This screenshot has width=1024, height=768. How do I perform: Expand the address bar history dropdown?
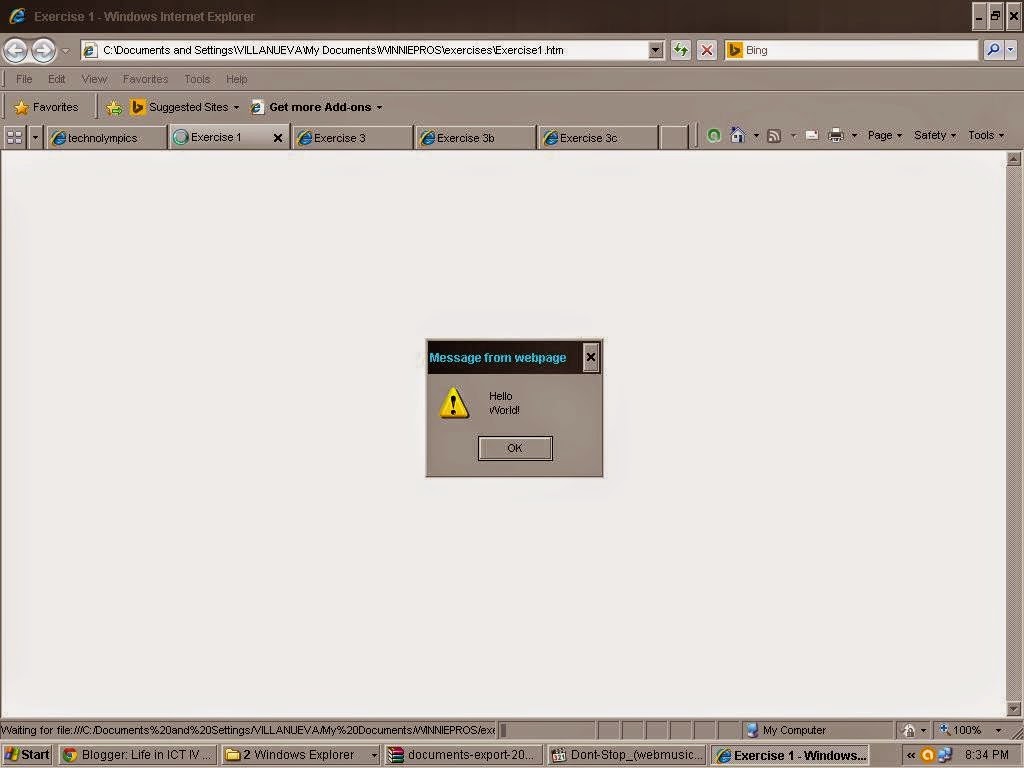click(656, 50)
